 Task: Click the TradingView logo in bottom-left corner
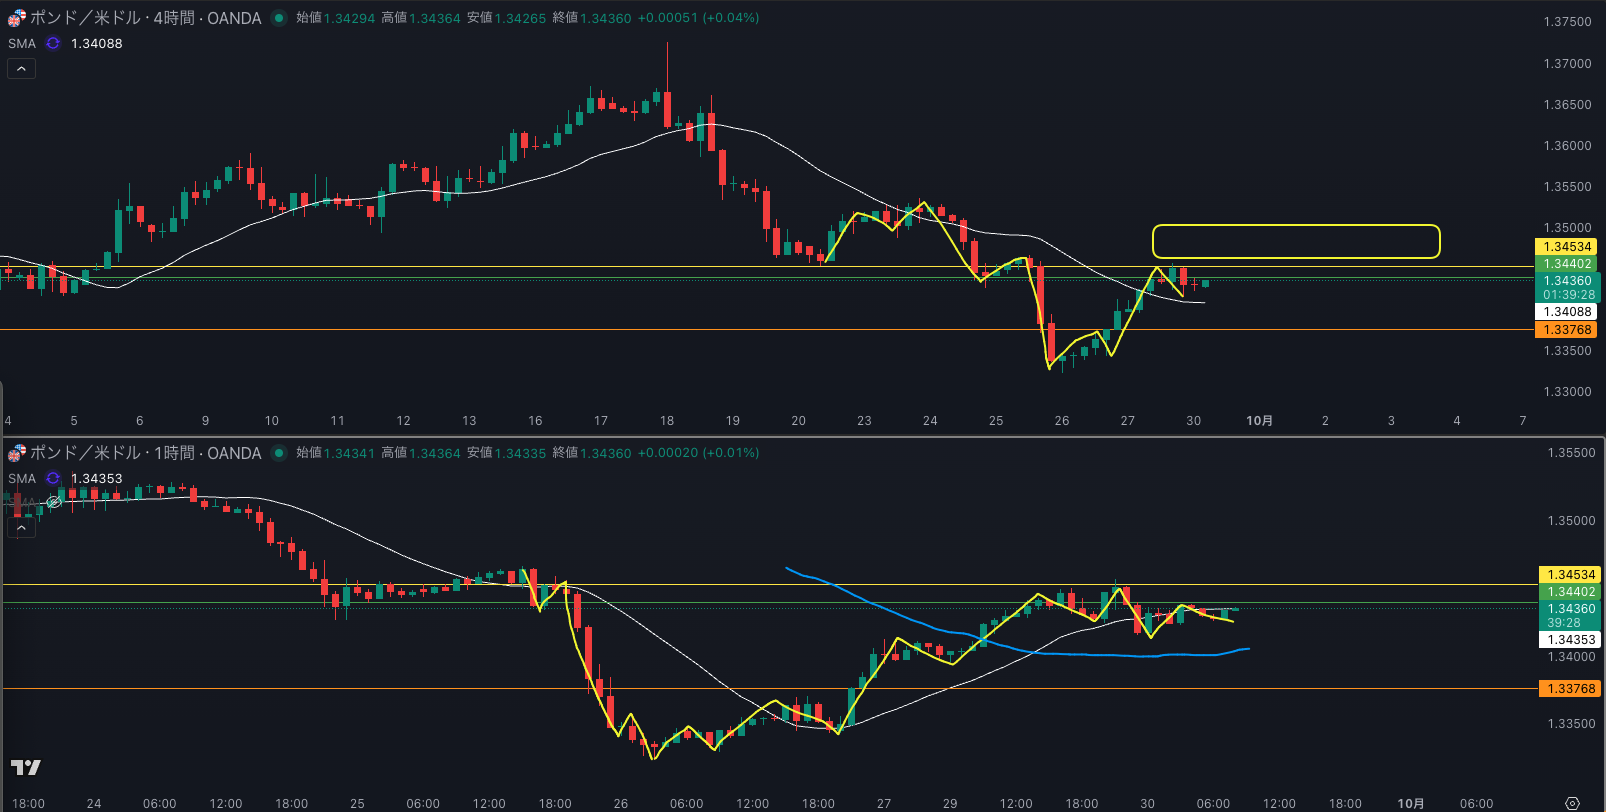click(26, 767)
